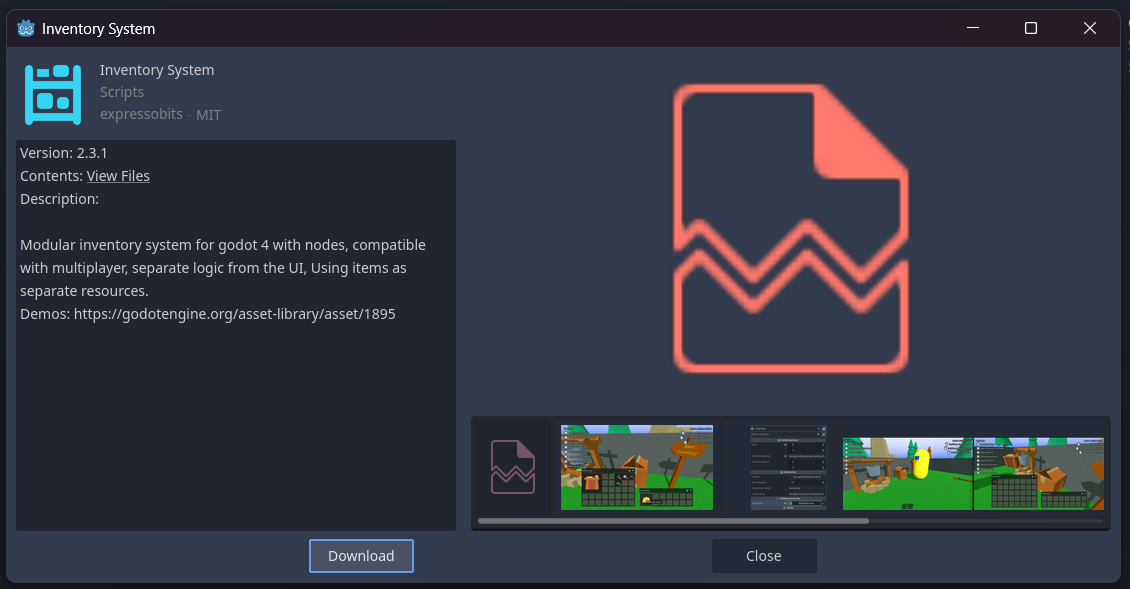Click the Description: label
This screenshot has height=589, width=1130.
[59, 199]
